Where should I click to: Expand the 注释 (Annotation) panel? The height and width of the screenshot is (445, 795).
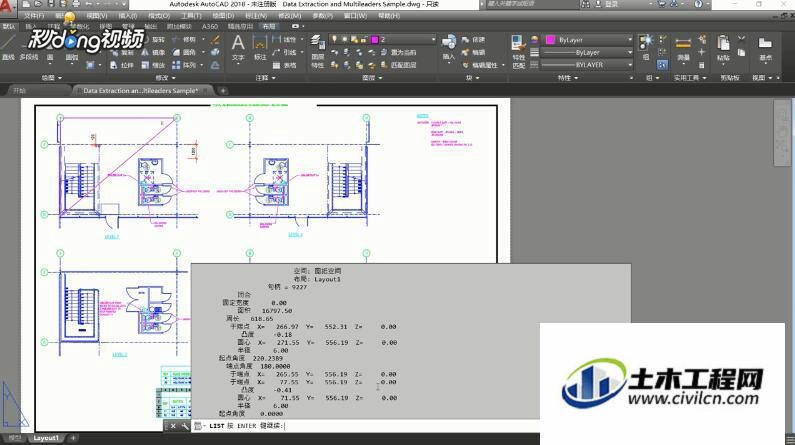pos(266,78)
